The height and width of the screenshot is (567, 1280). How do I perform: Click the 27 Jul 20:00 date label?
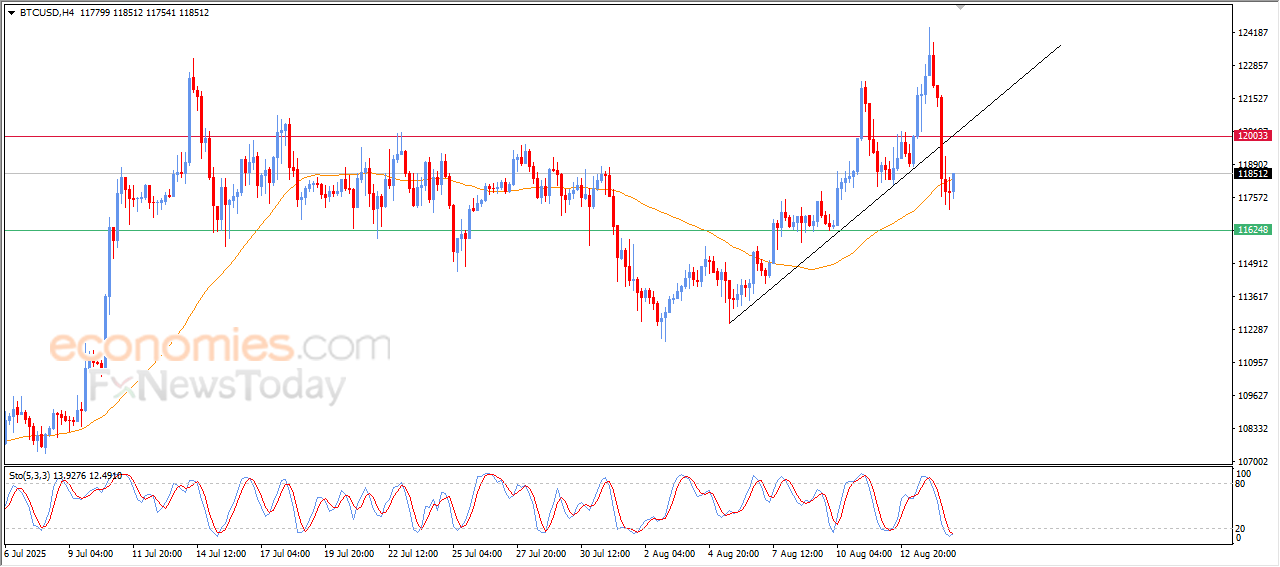pos(541,553)
